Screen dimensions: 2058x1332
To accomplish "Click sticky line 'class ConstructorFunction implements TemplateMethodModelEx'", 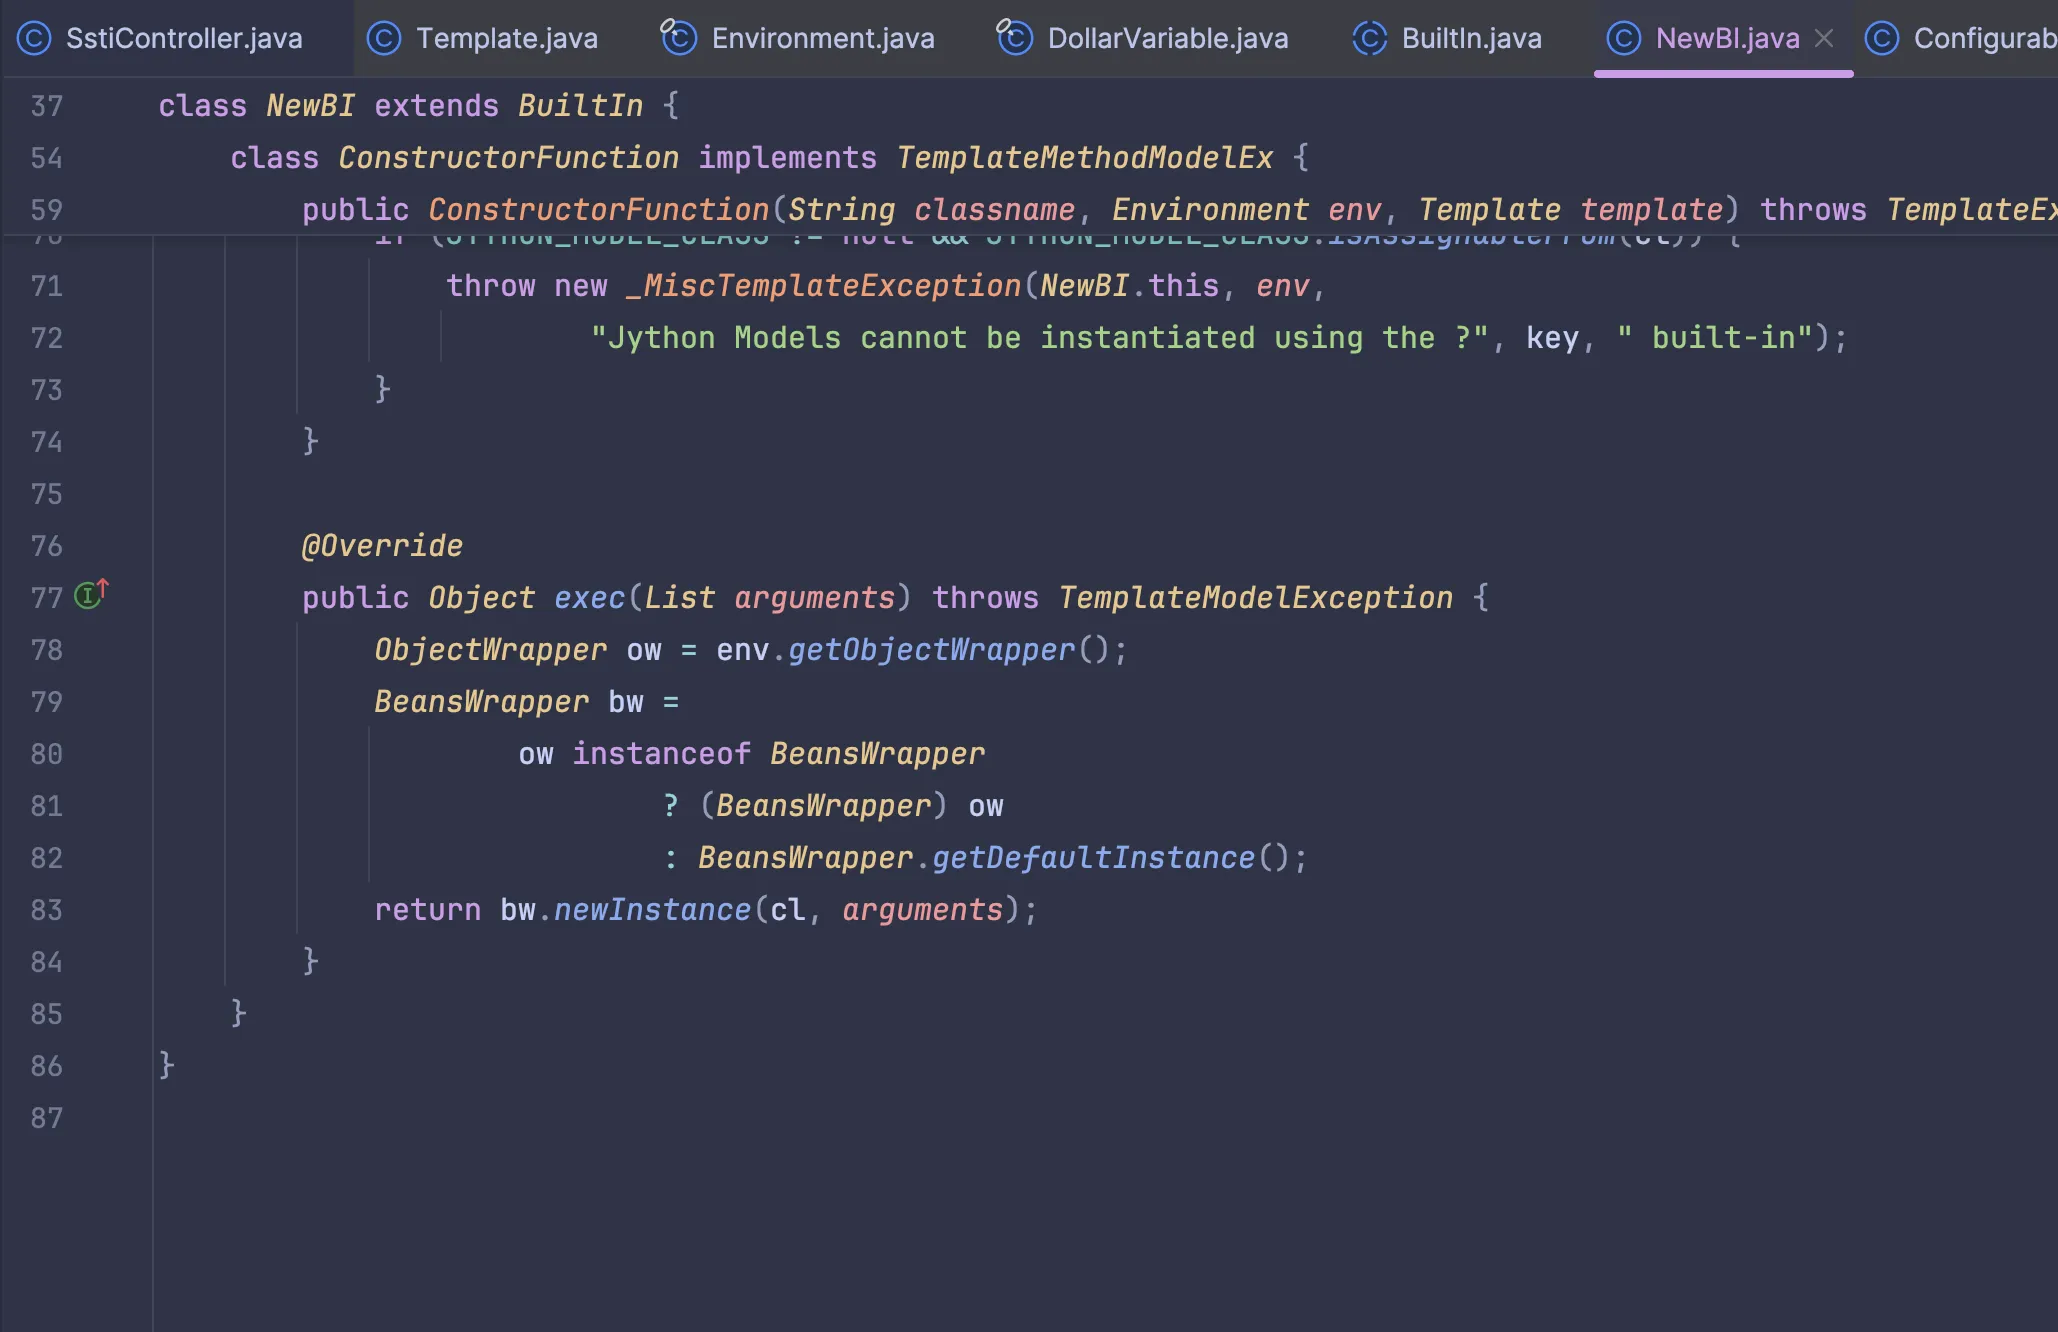I will click(x=770, y=157).
